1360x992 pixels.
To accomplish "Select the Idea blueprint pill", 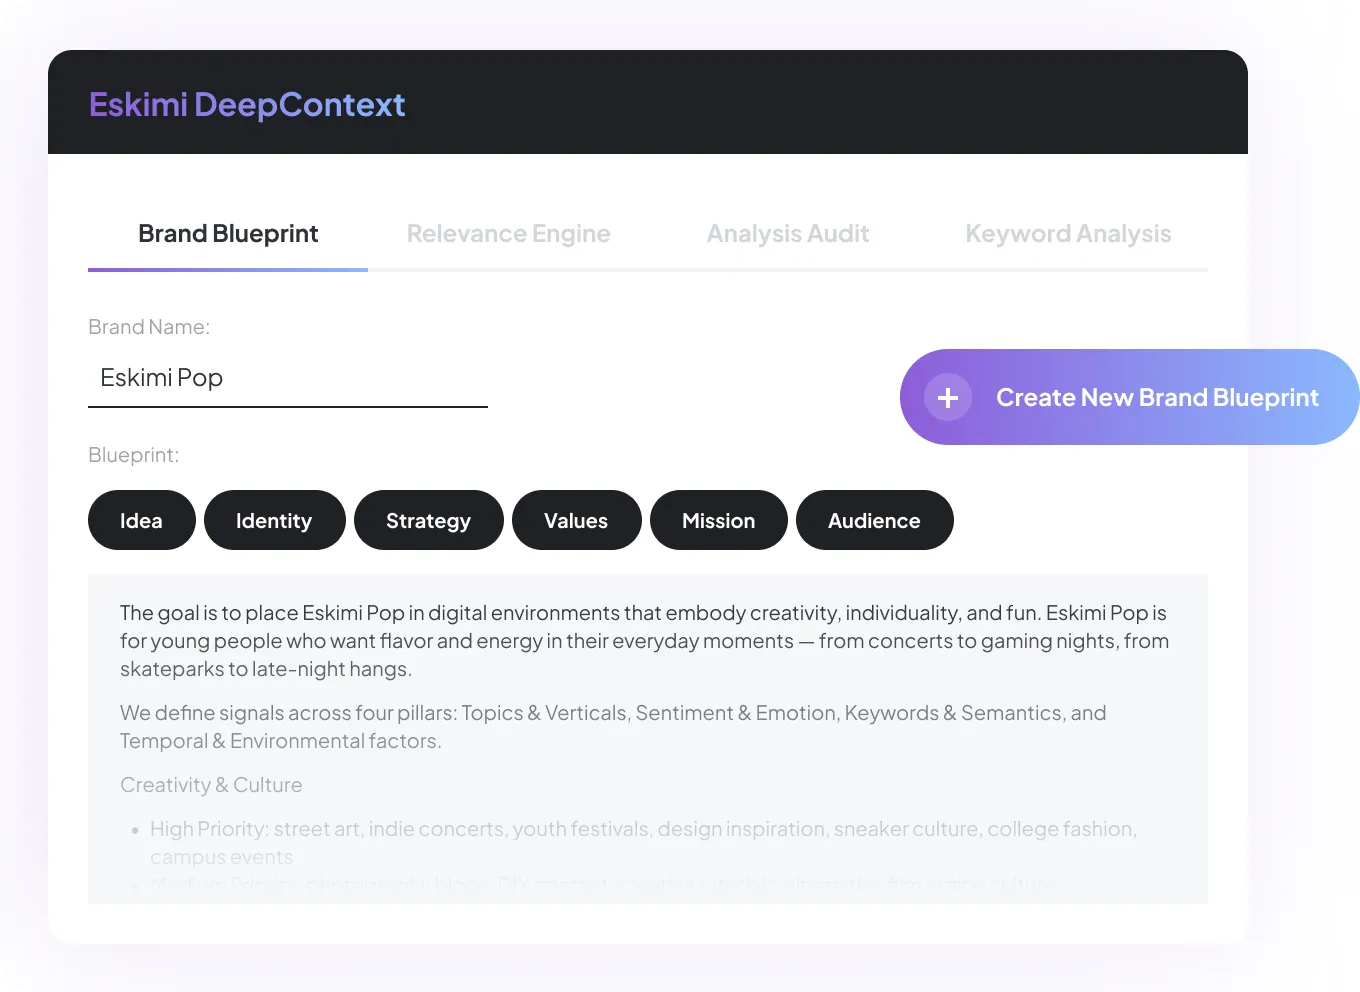I will pyautogui.click(x=142, y=520).
